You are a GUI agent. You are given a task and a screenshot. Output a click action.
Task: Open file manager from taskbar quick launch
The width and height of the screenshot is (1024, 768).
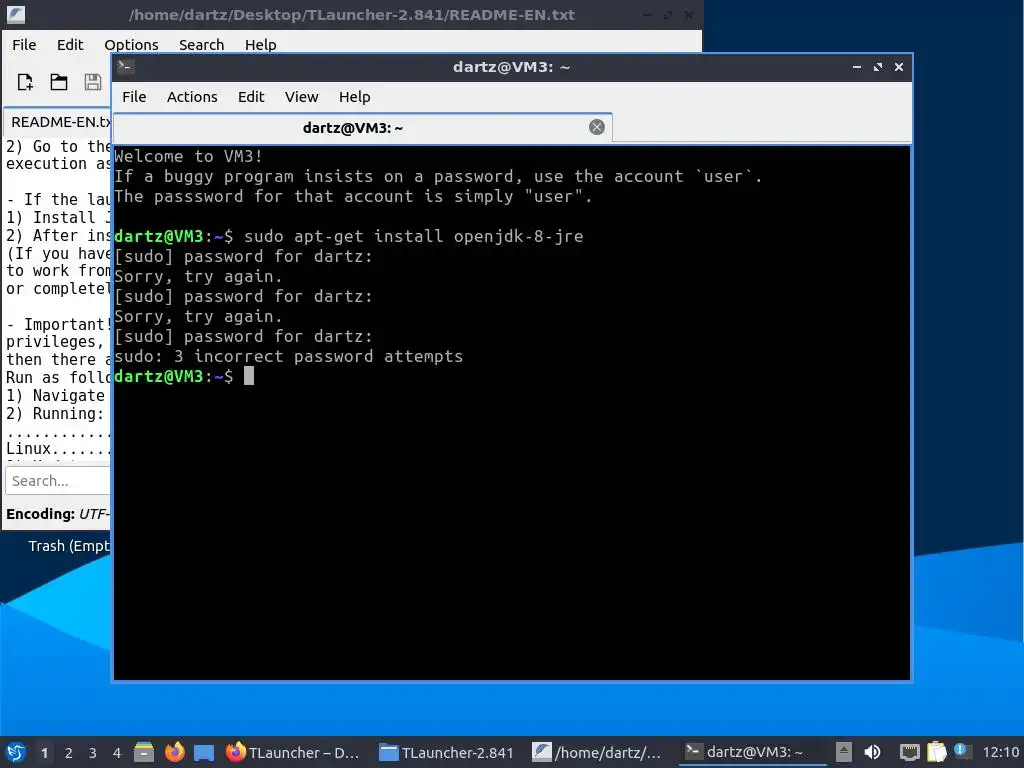pyautogui.click(x=144, y=752)
